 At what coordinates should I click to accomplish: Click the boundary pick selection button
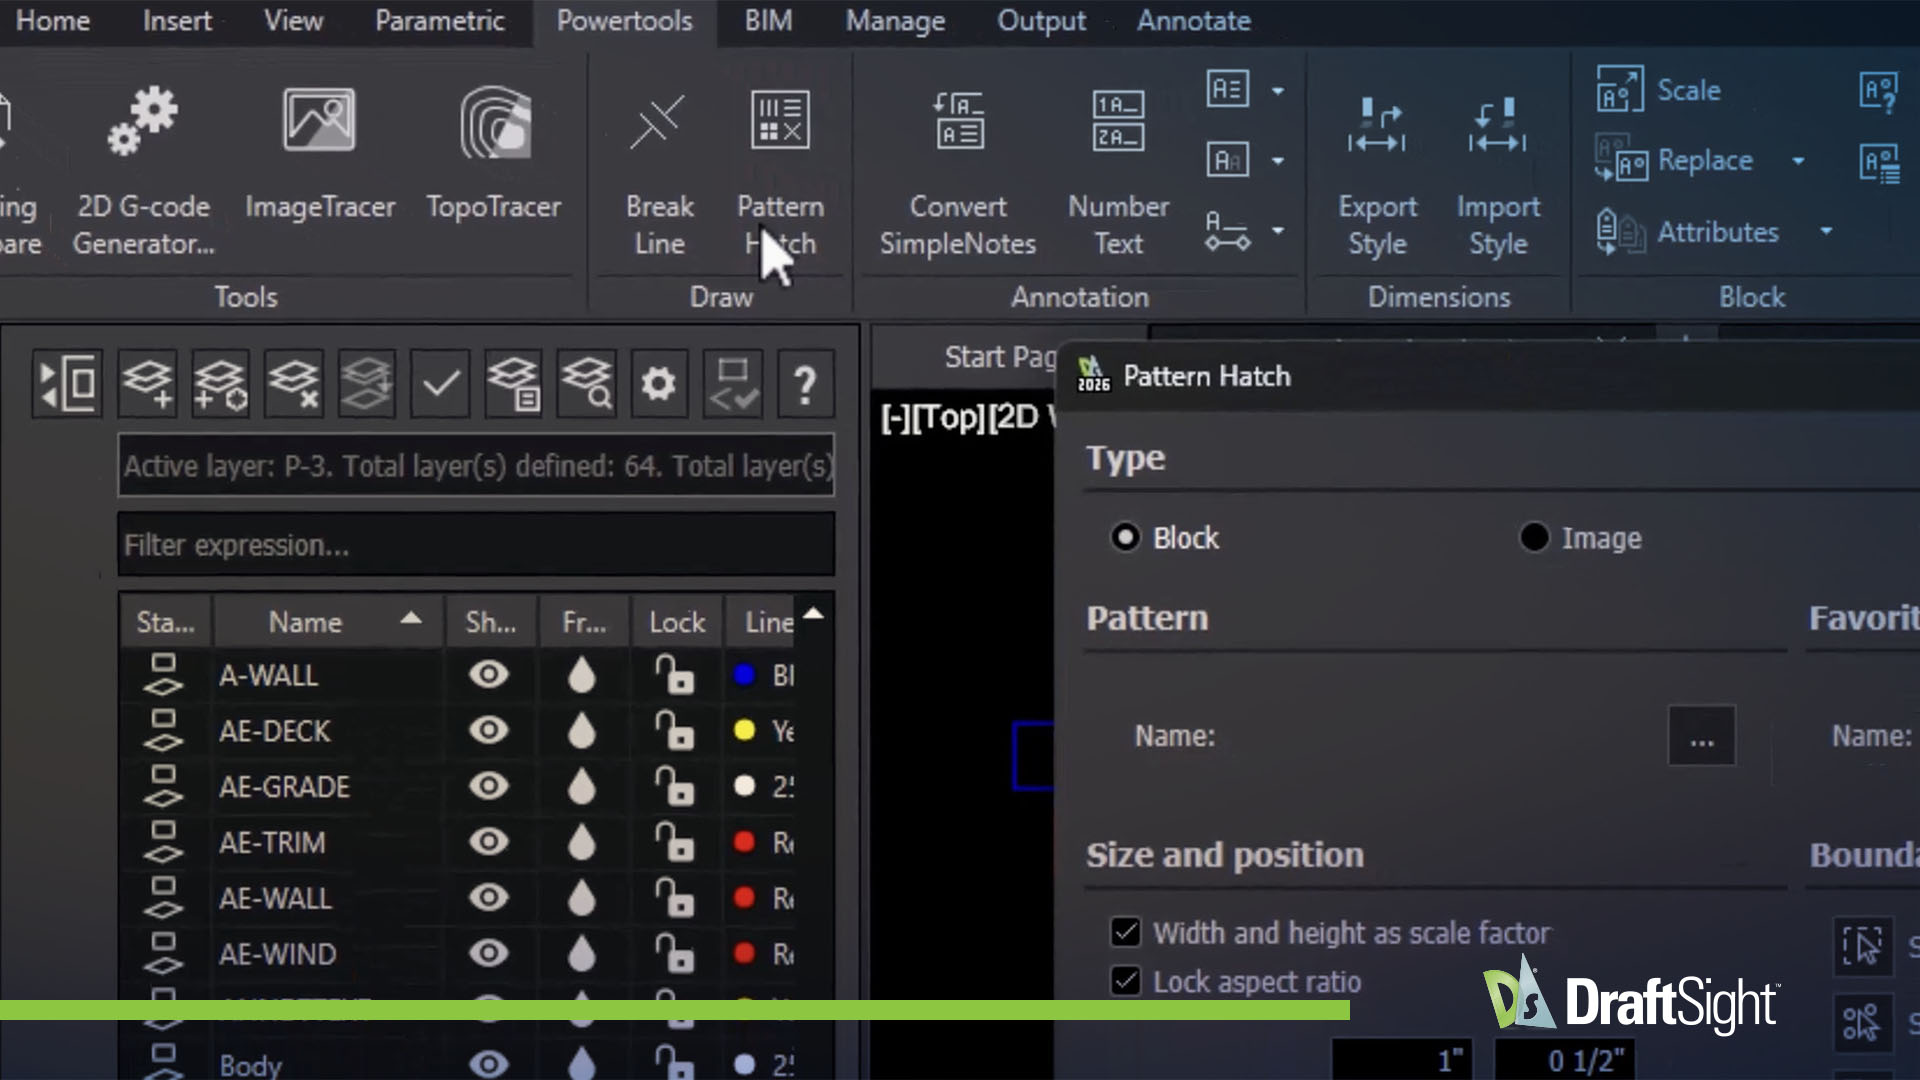[1862, 946]
